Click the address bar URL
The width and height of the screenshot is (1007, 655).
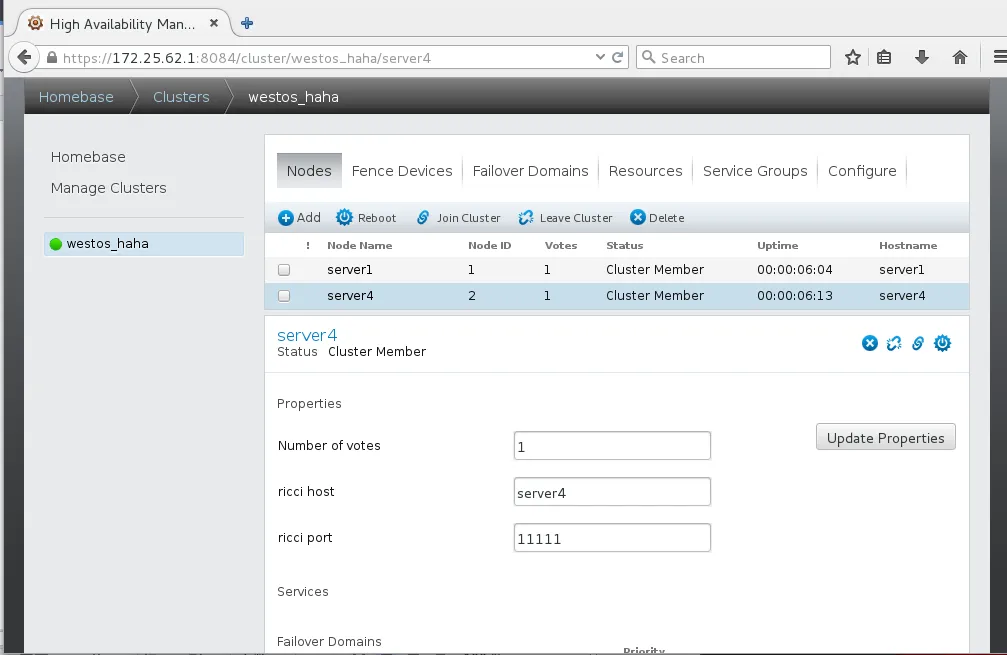(247, 58)
